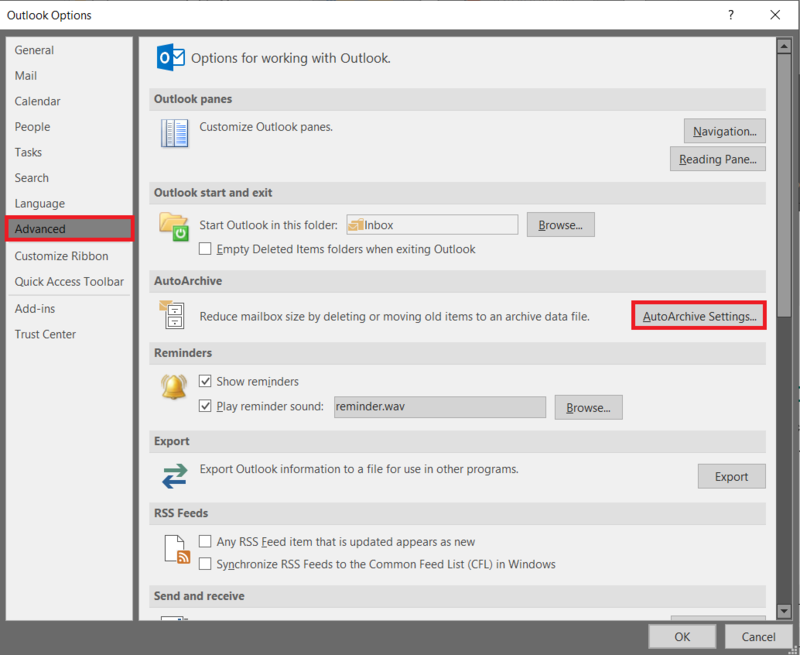Uncheck the Show reminders checkbox

(206, 382)
